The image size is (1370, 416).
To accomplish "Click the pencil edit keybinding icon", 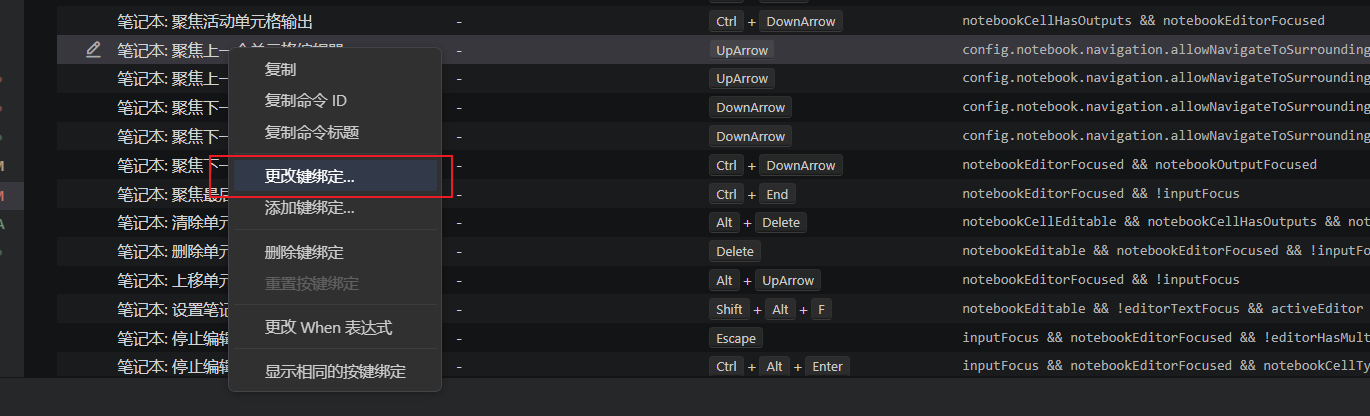I will (x=93, y=49).
